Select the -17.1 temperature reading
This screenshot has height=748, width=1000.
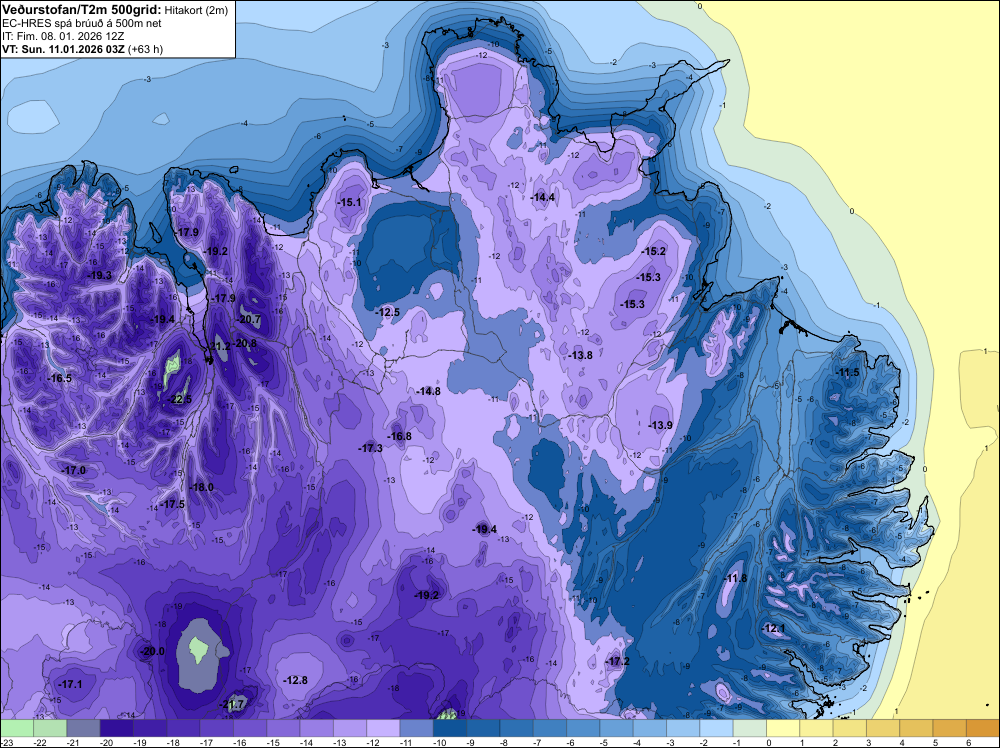coord(70,684)
